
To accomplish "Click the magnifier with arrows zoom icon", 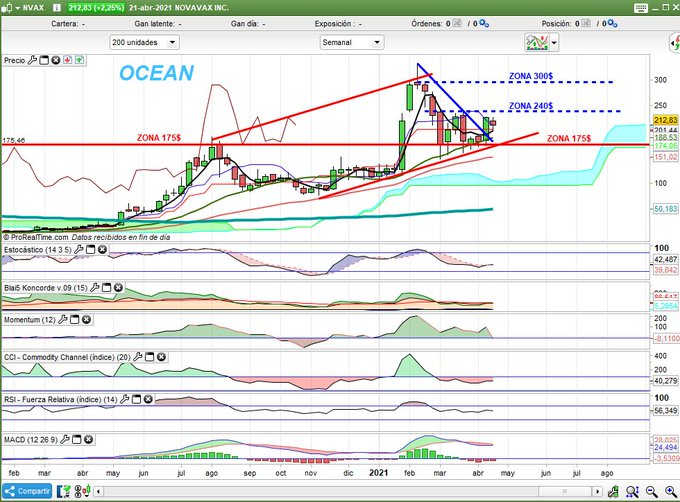I will (x=632, y=491).
